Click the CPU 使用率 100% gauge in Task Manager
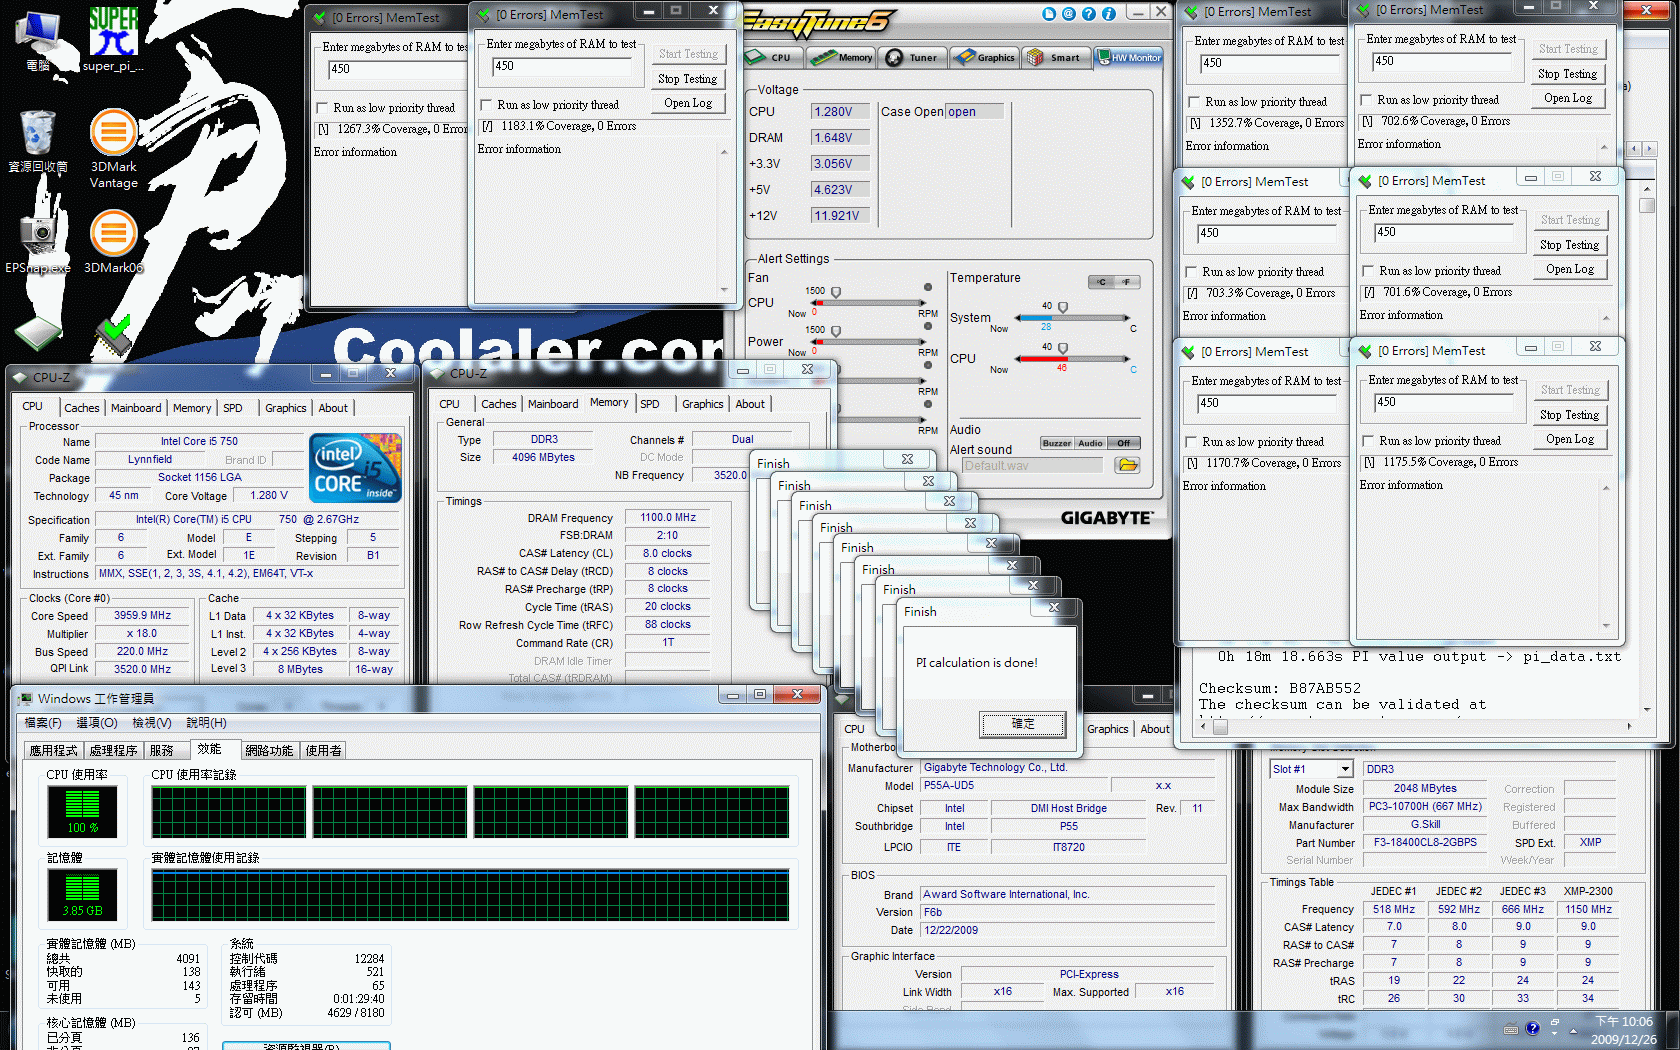Viewport: 1680px width, 1050px height. coord(82,811)
